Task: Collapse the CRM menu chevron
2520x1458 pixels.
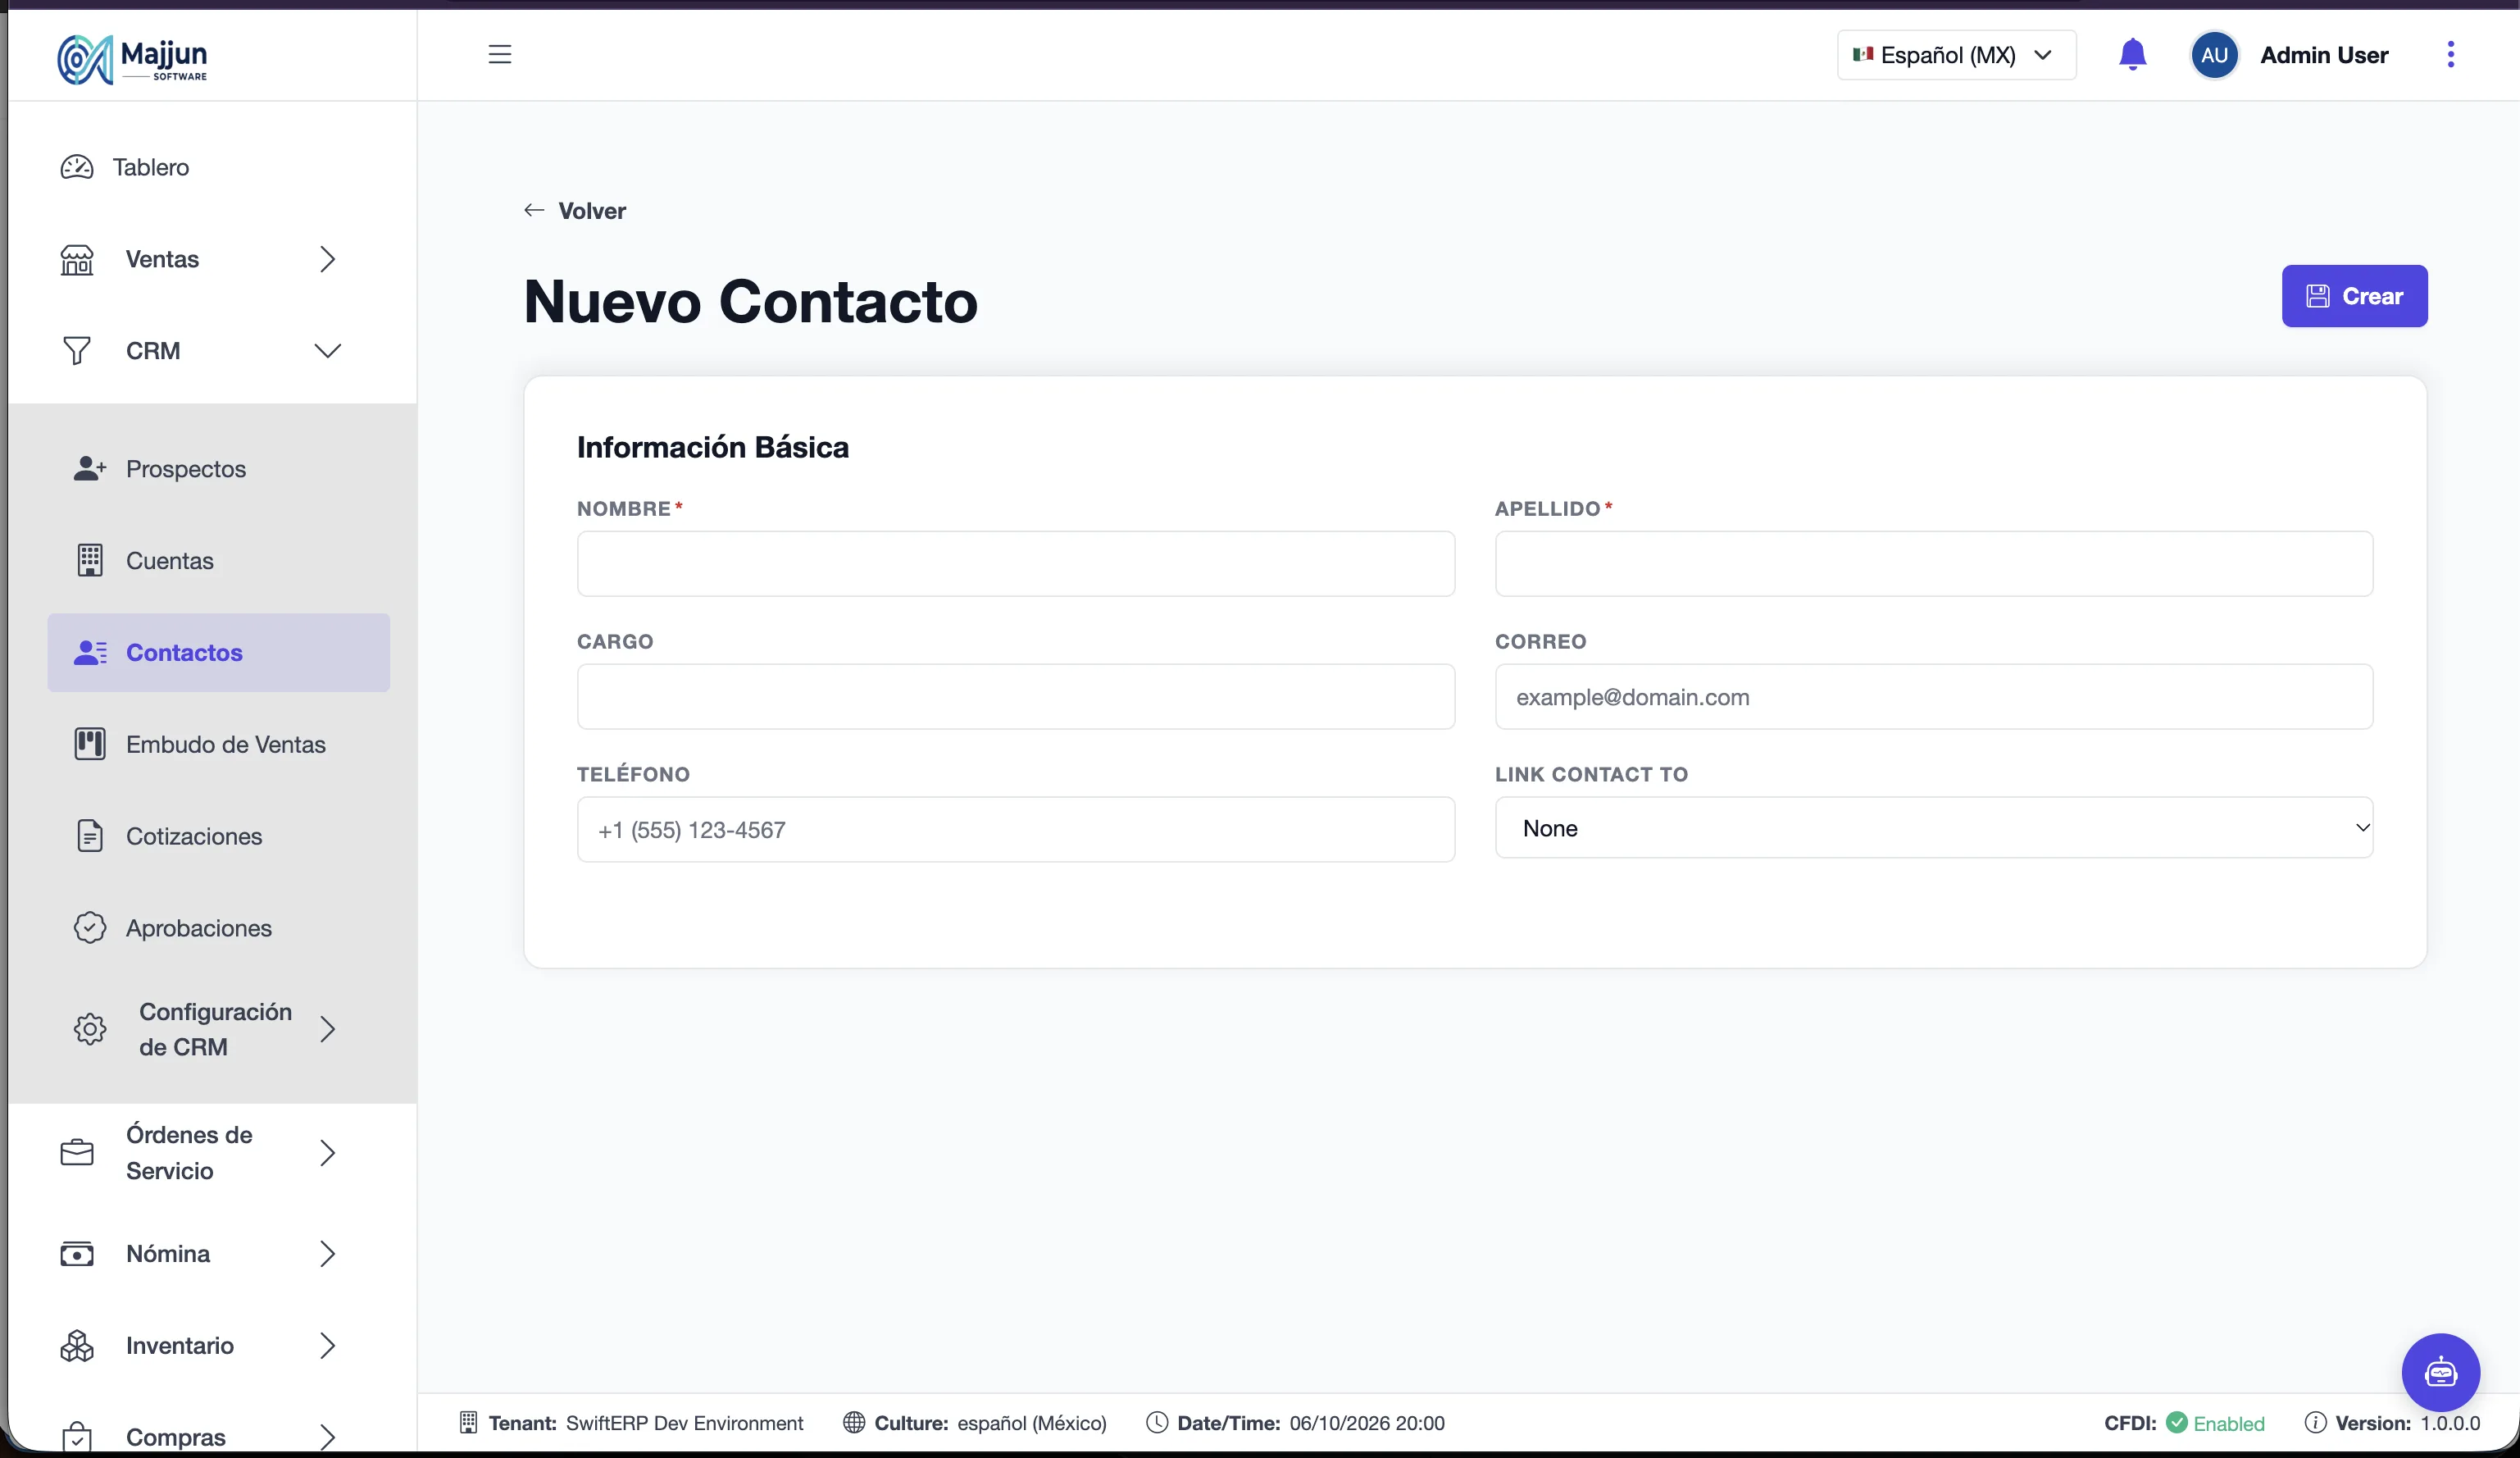Action: point(327,351)
